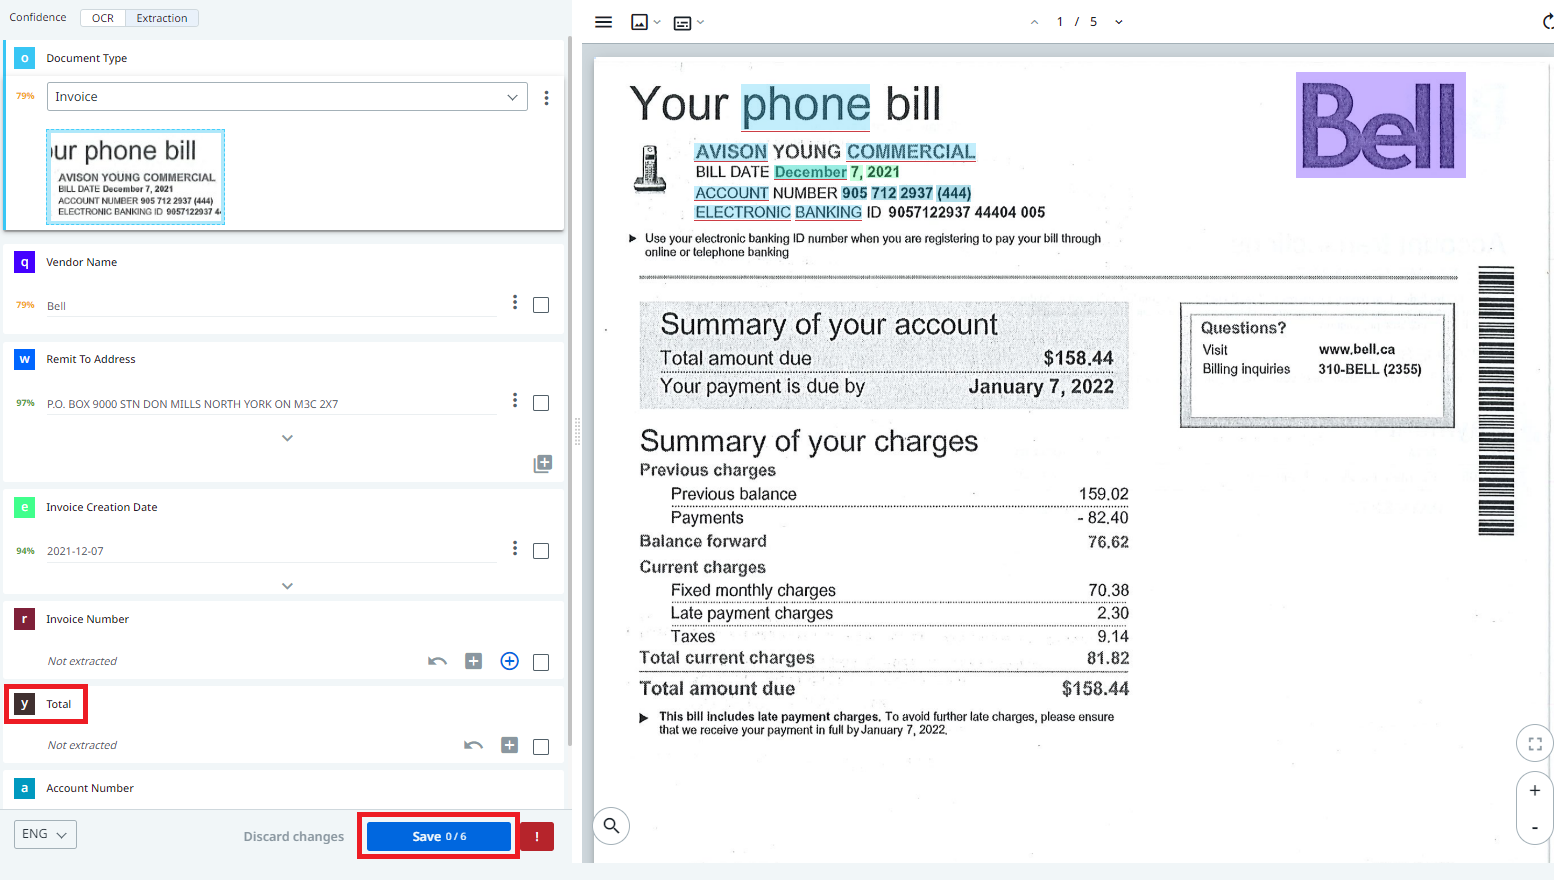This screenshot has height=880, width=1554.
Task: Open Document Type three-dot menu
Action: (546, 98)
